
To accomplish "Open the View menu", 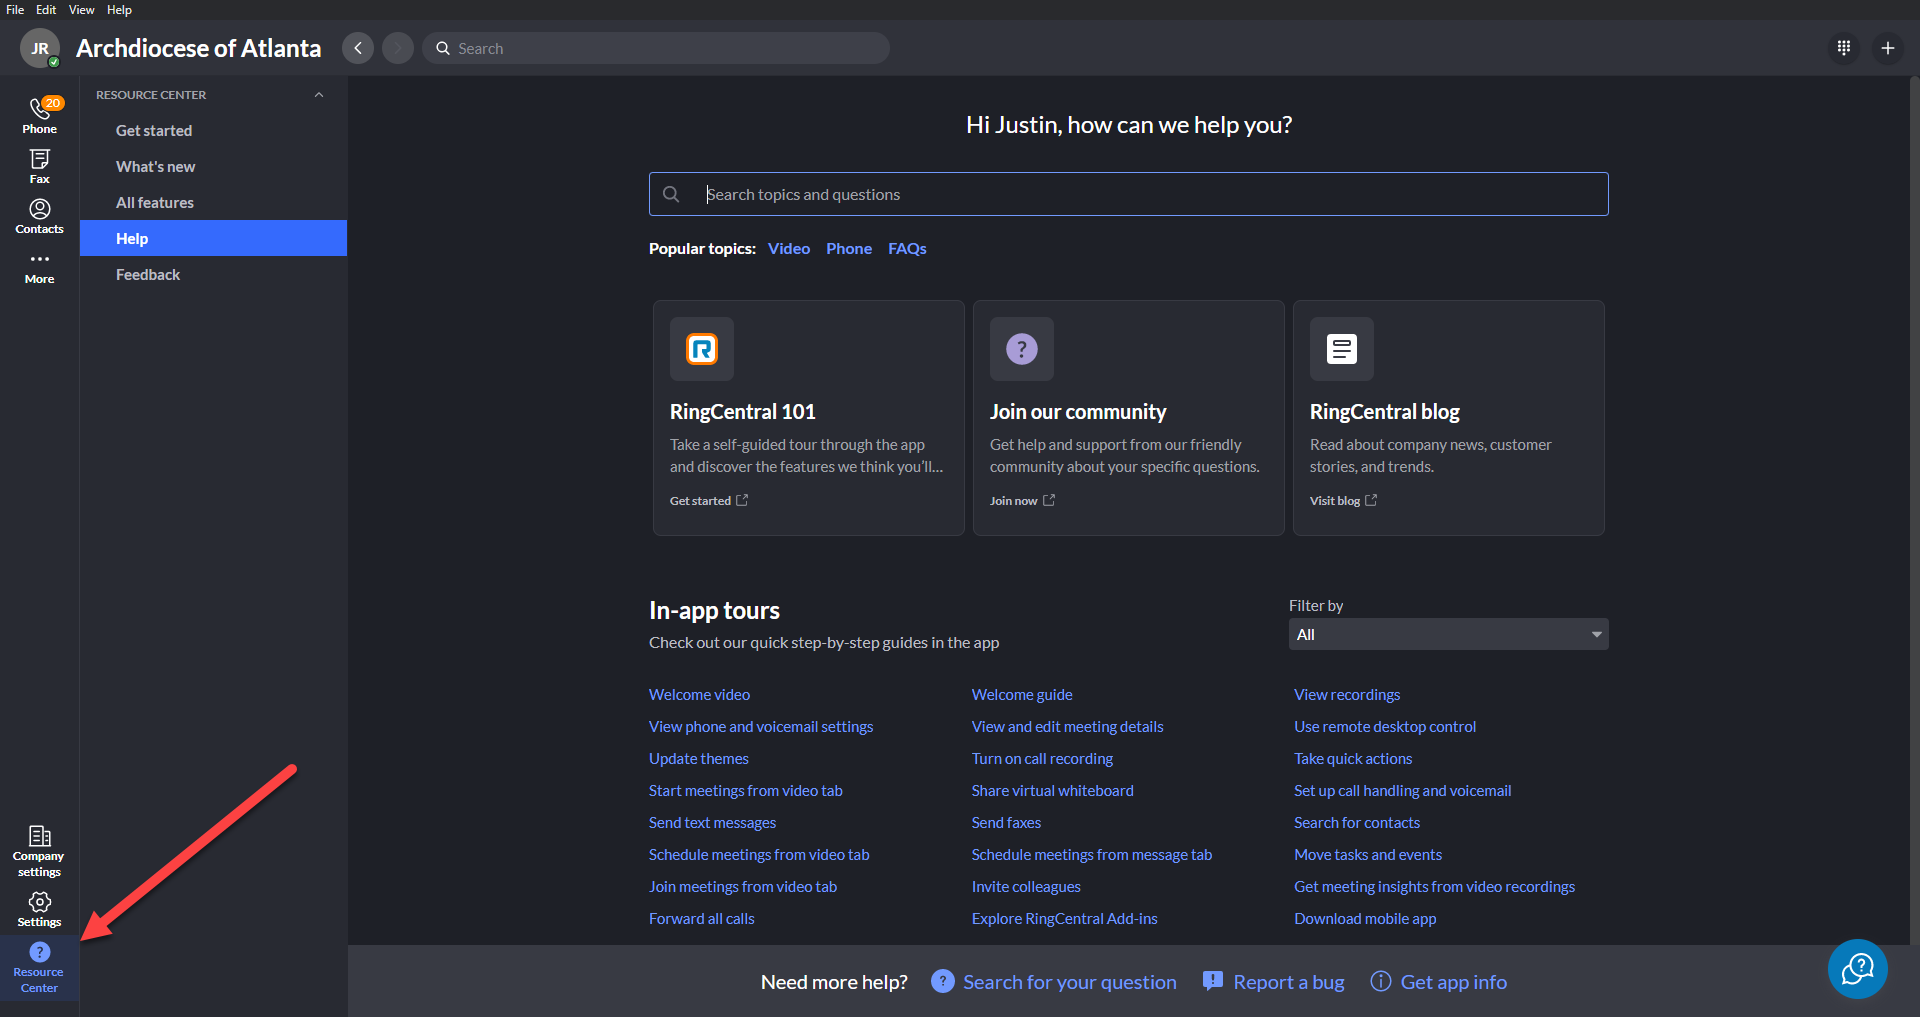I will click(82, 10).
